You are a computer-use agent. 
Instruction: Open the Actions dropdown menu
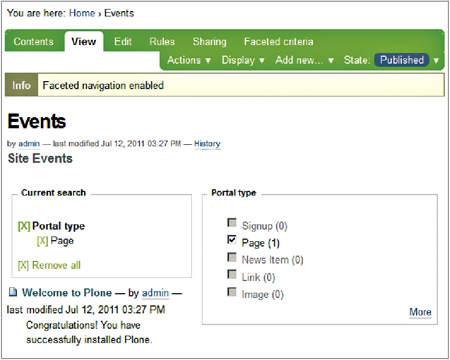189,60
